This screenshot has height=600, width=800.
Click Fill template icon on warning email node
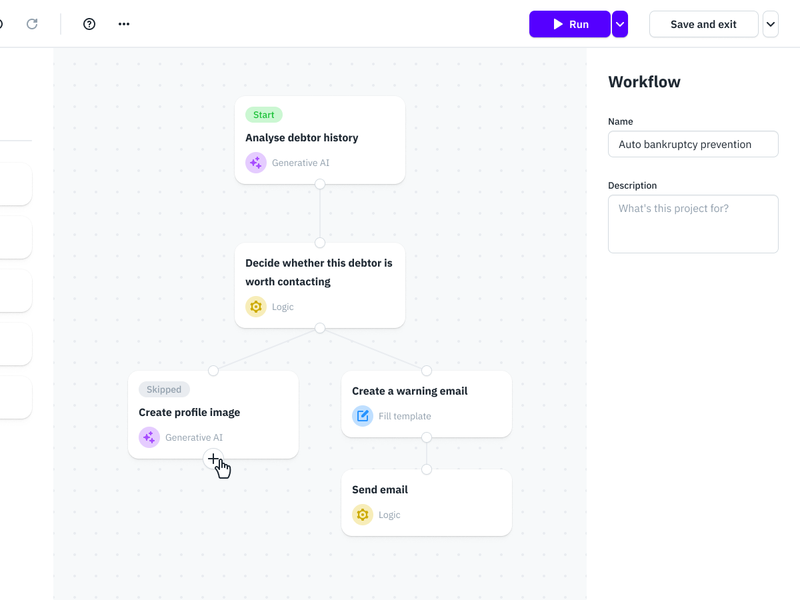(362, 416)
